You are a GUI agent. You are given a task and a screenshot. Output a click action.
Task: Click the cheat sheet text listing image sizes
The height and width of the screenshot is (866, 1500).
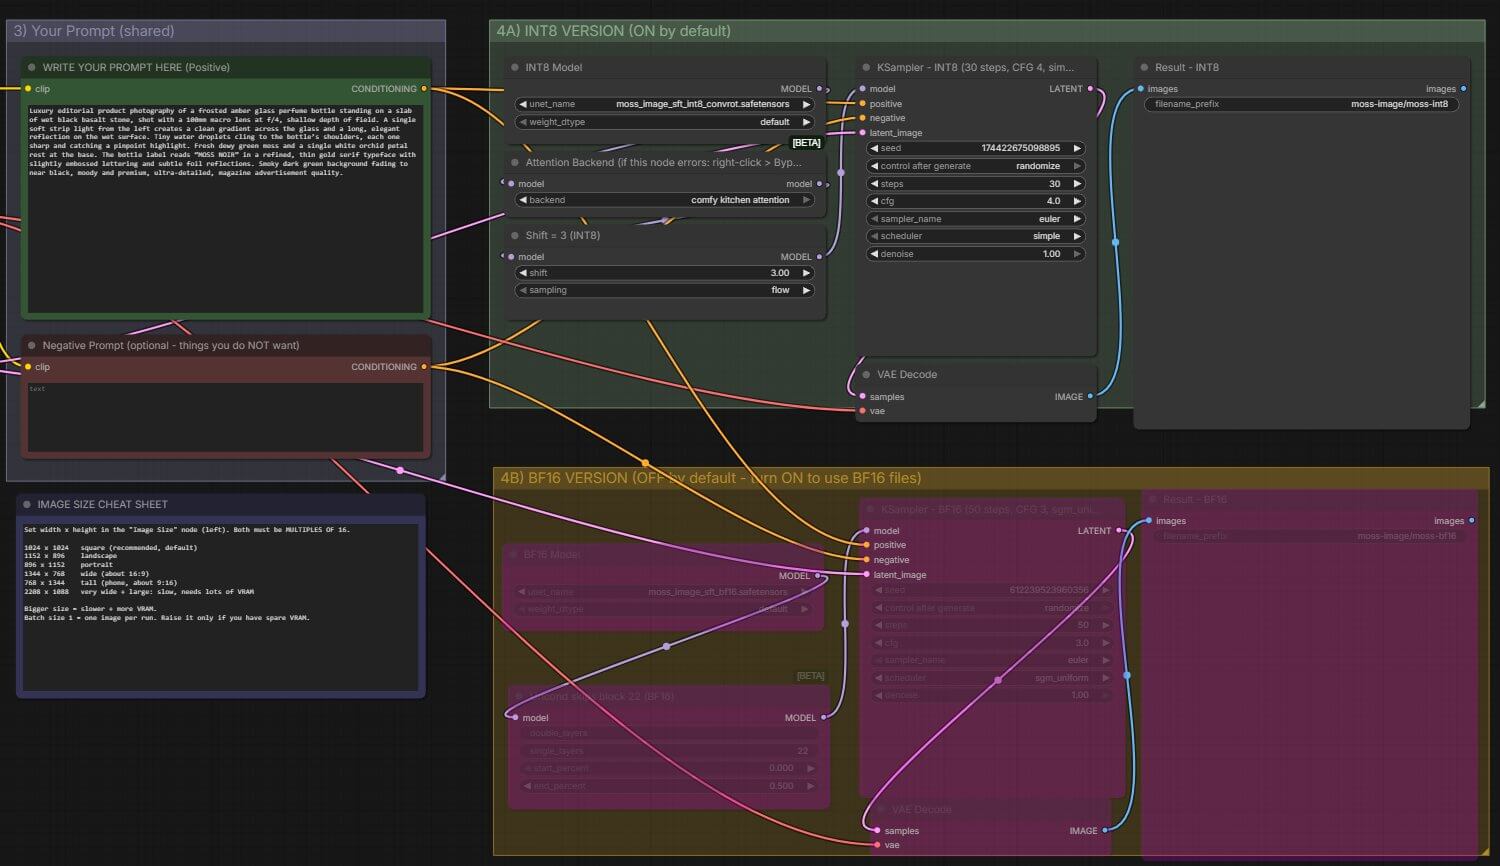[x=221, y=605]
